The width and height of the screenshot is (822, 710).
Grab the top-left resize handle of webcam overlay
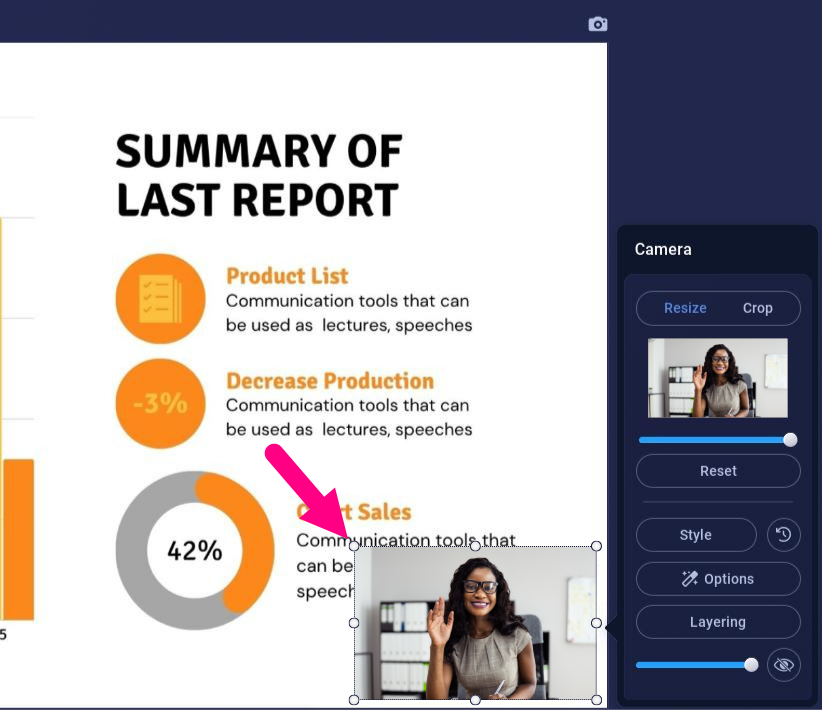[x=354, y=546]
